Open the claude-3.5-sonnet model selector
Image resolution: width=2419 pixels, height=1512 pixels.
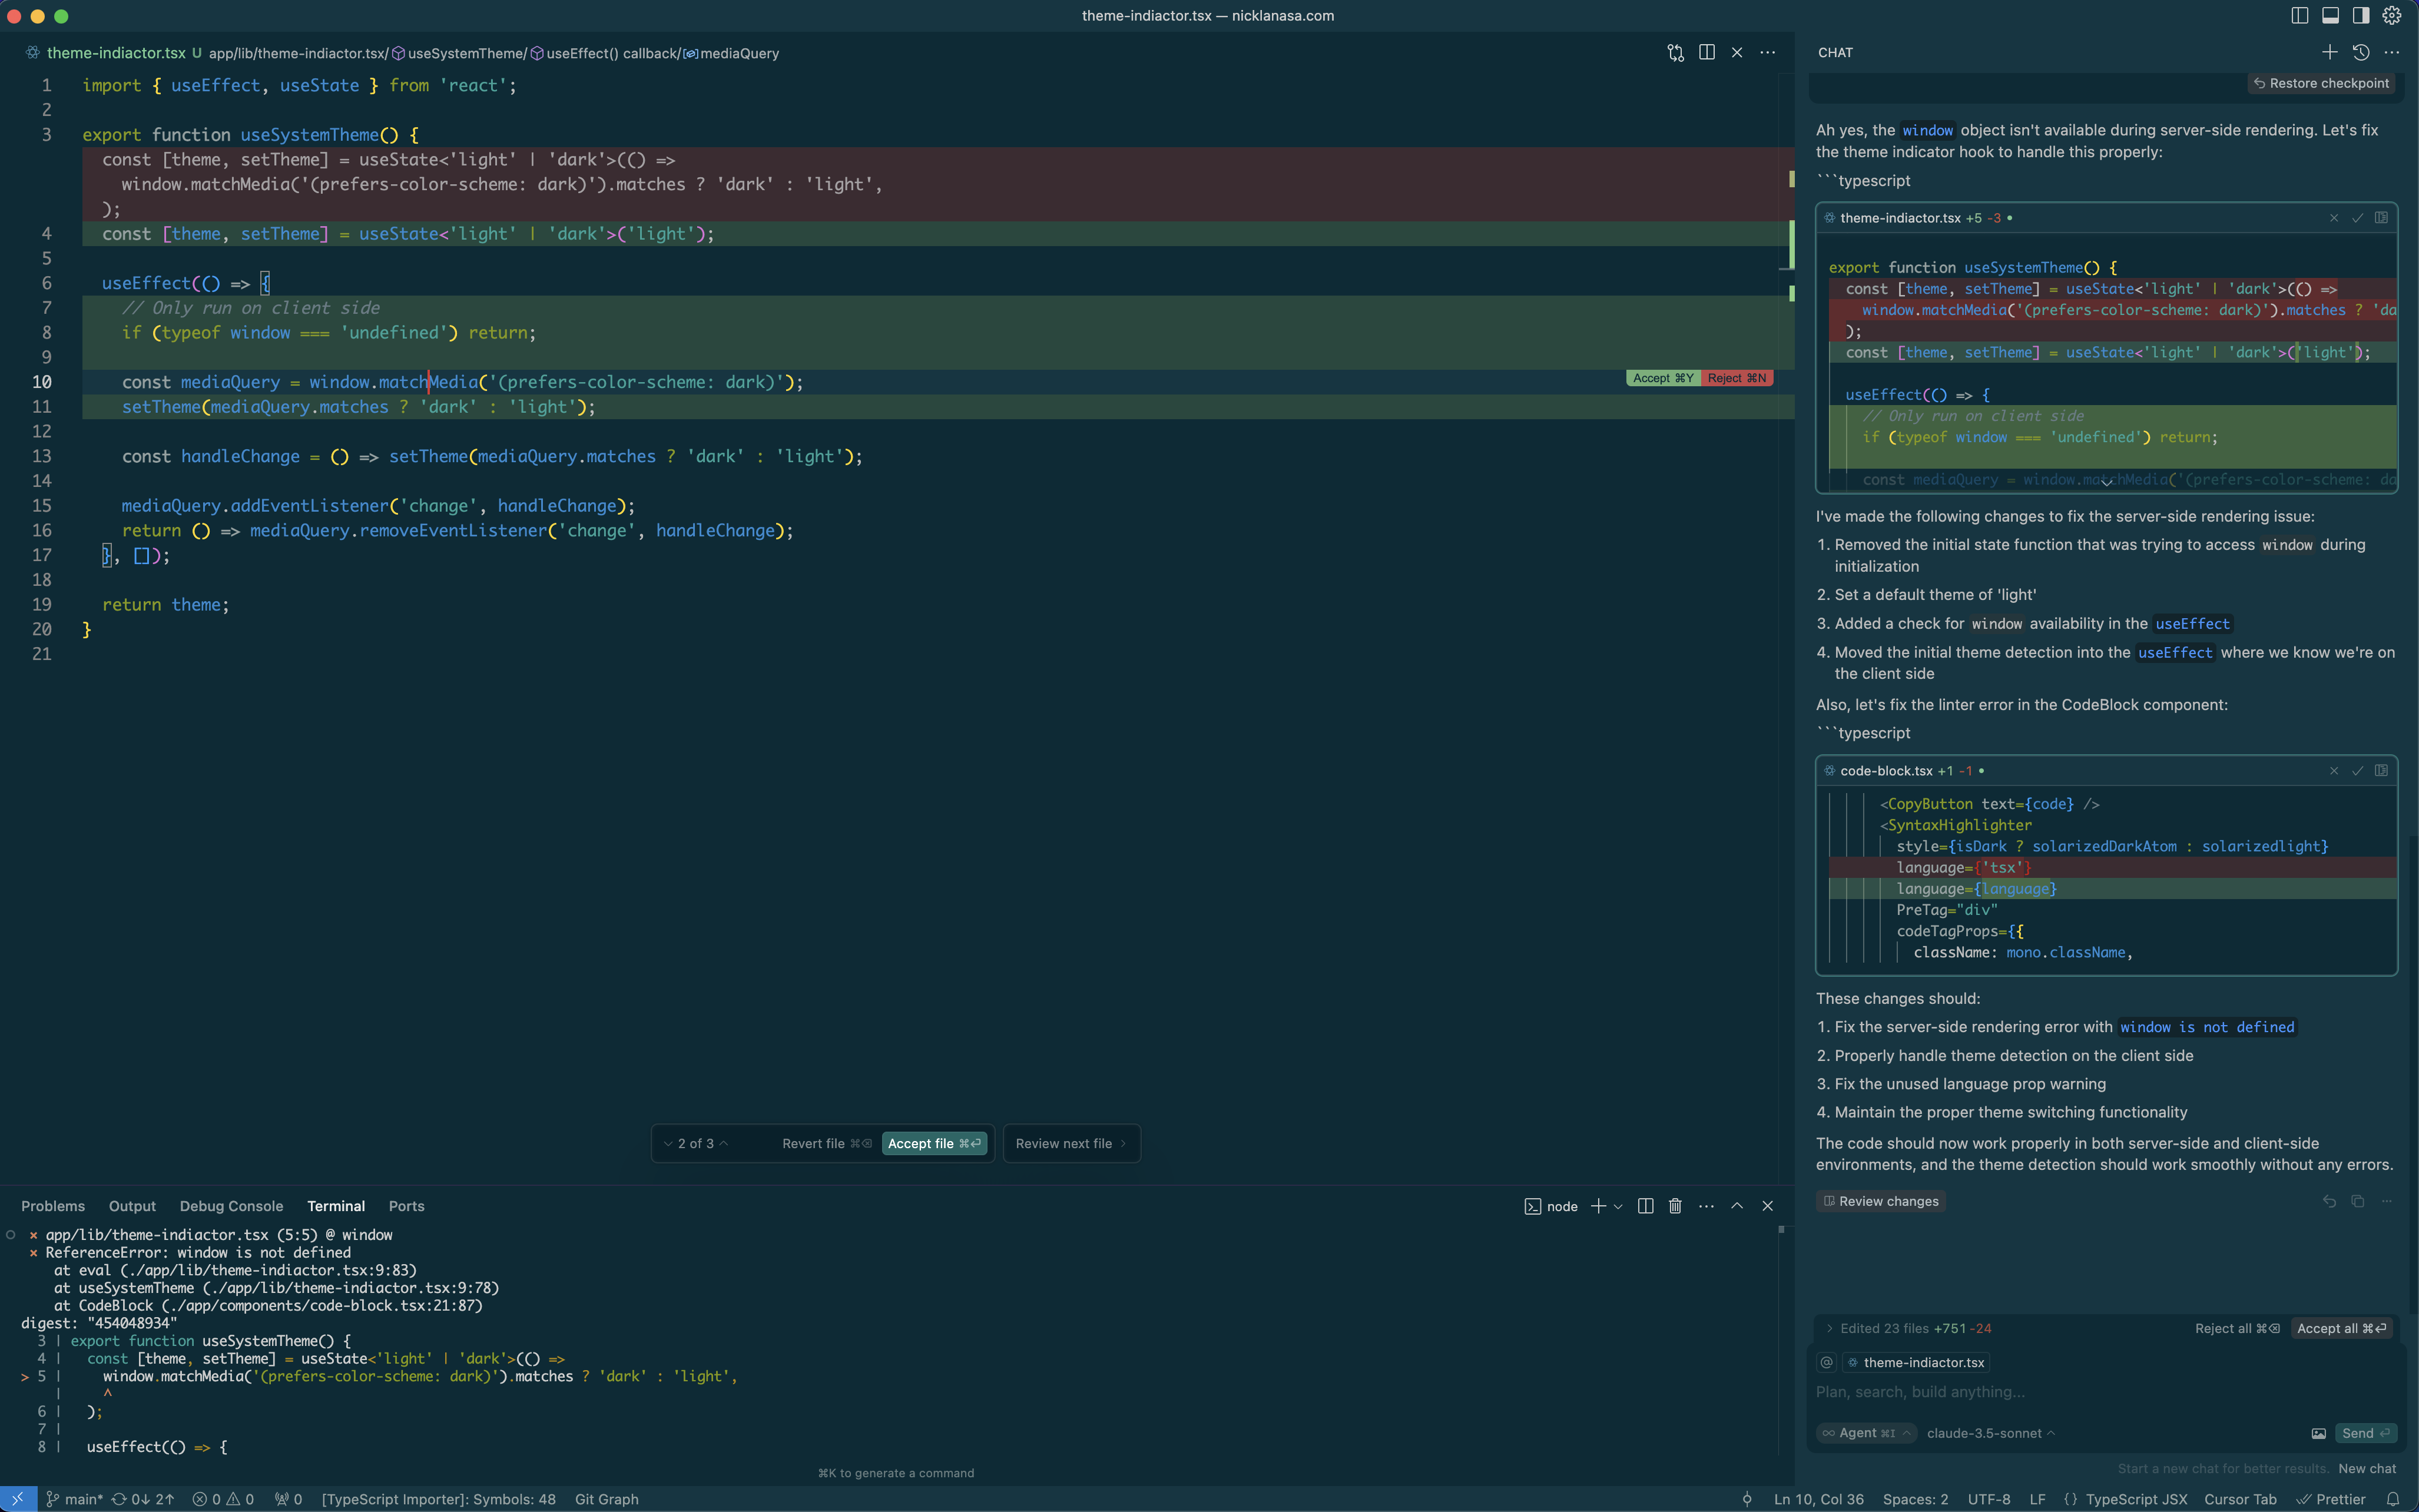[1990, 1433]
